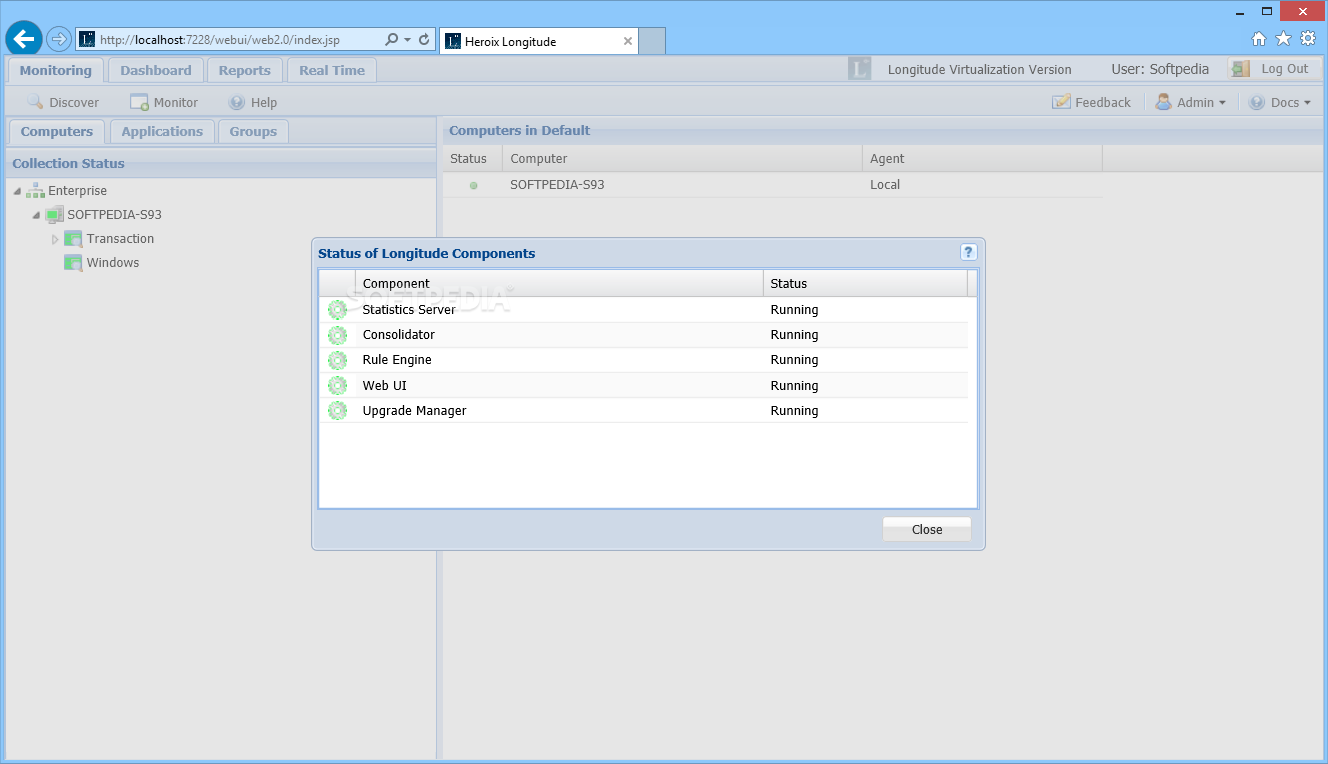Select the Groups panel tab
The height and width of the screenshot is (764, 1328).
coord(253,131)
